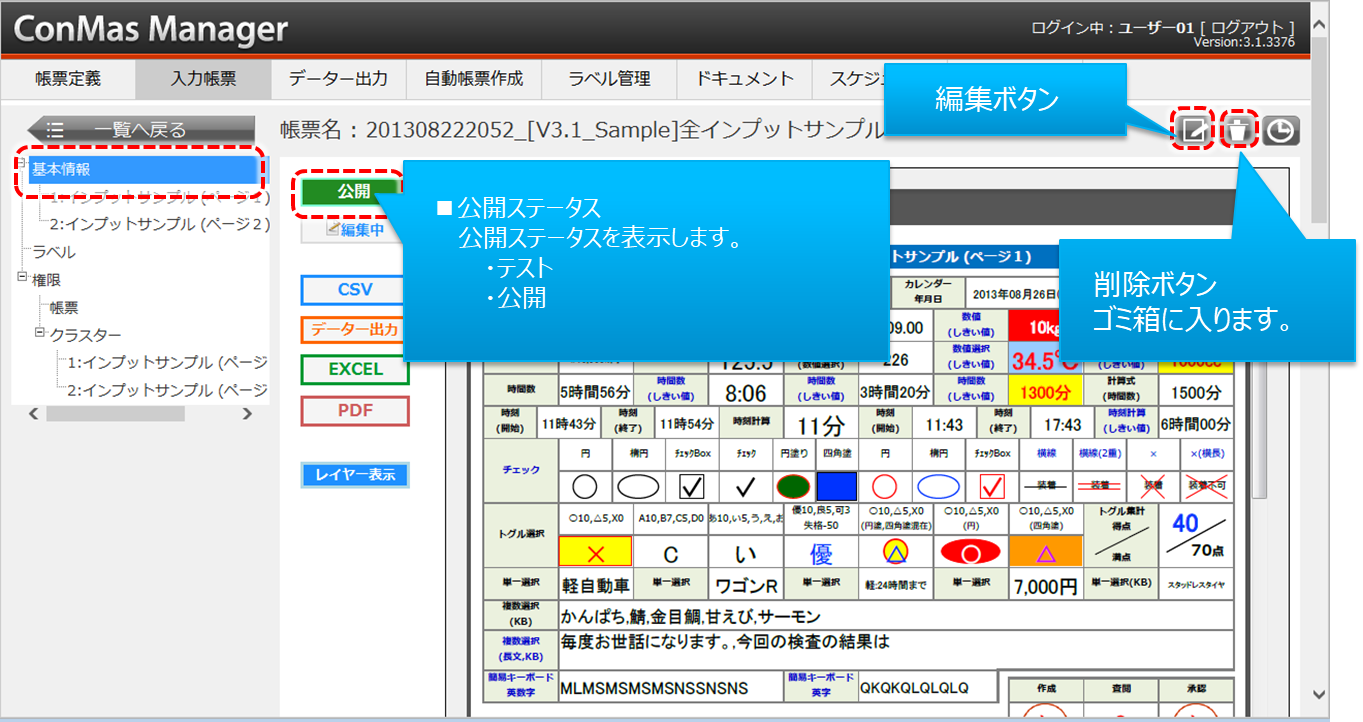
Task: Click the black checkmark ﾁｪｯｸ cell
Action: coord(745,486)
